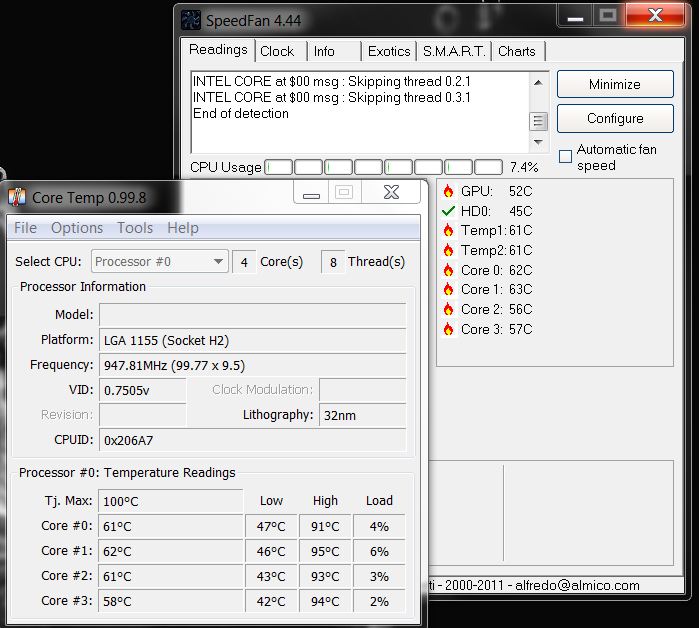Screen dimensions: 699x628
Task: Click the HD0 45C reading in SpeedFan
Action: click(496, 211)
